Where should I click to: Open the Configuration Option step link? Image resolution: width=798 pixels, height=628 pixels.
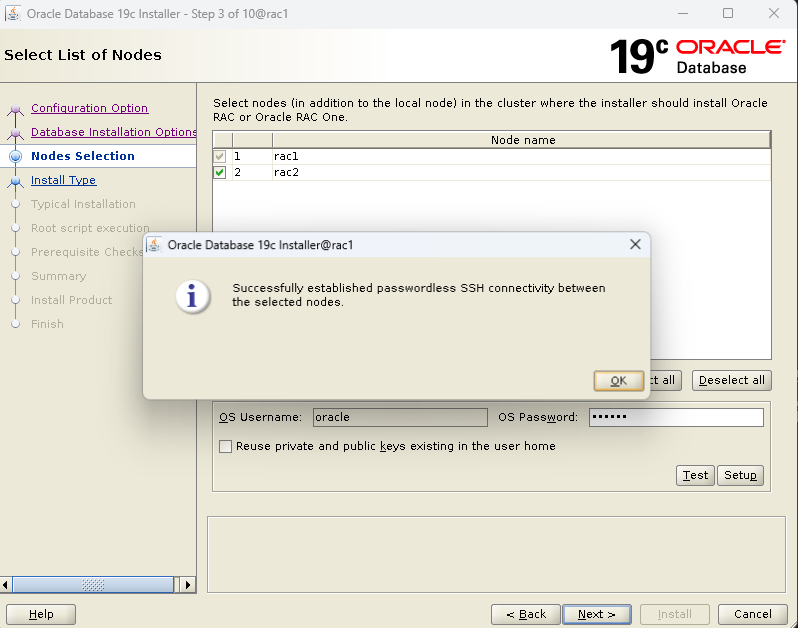coord(90,108)
